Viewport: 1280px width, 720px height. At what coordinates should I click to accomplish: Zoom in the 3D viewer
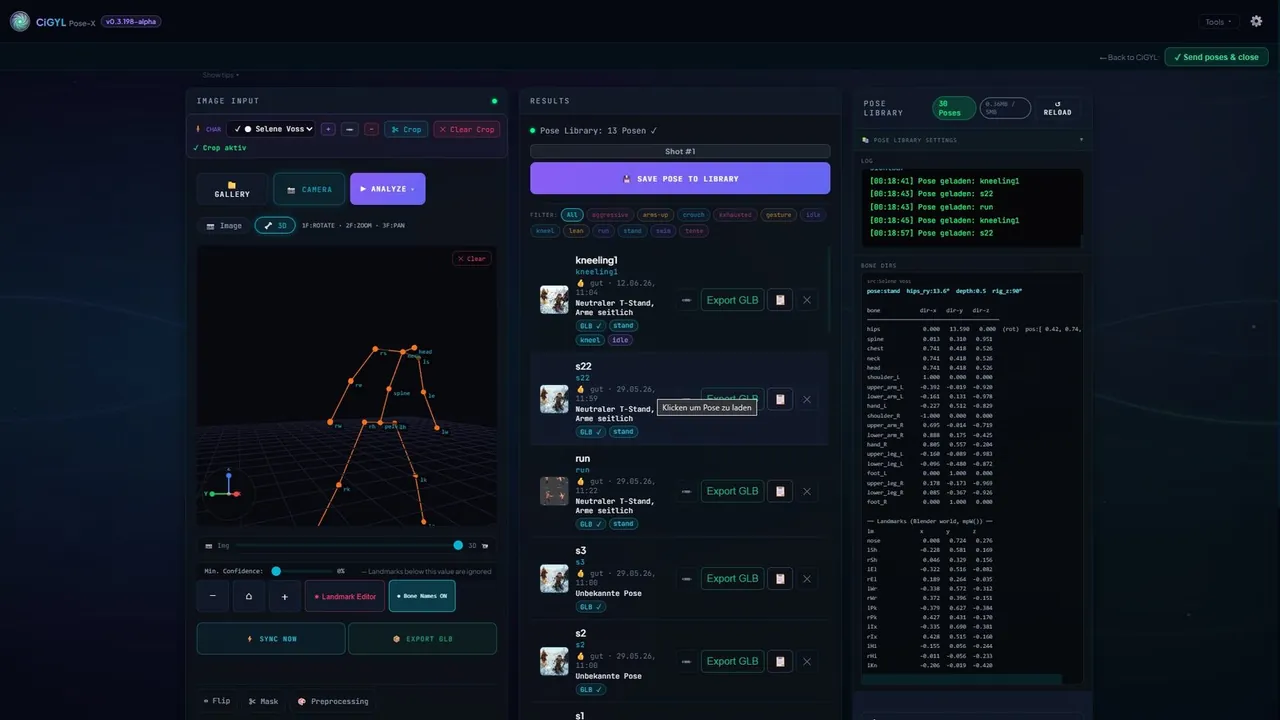click(x=285, y=596)
